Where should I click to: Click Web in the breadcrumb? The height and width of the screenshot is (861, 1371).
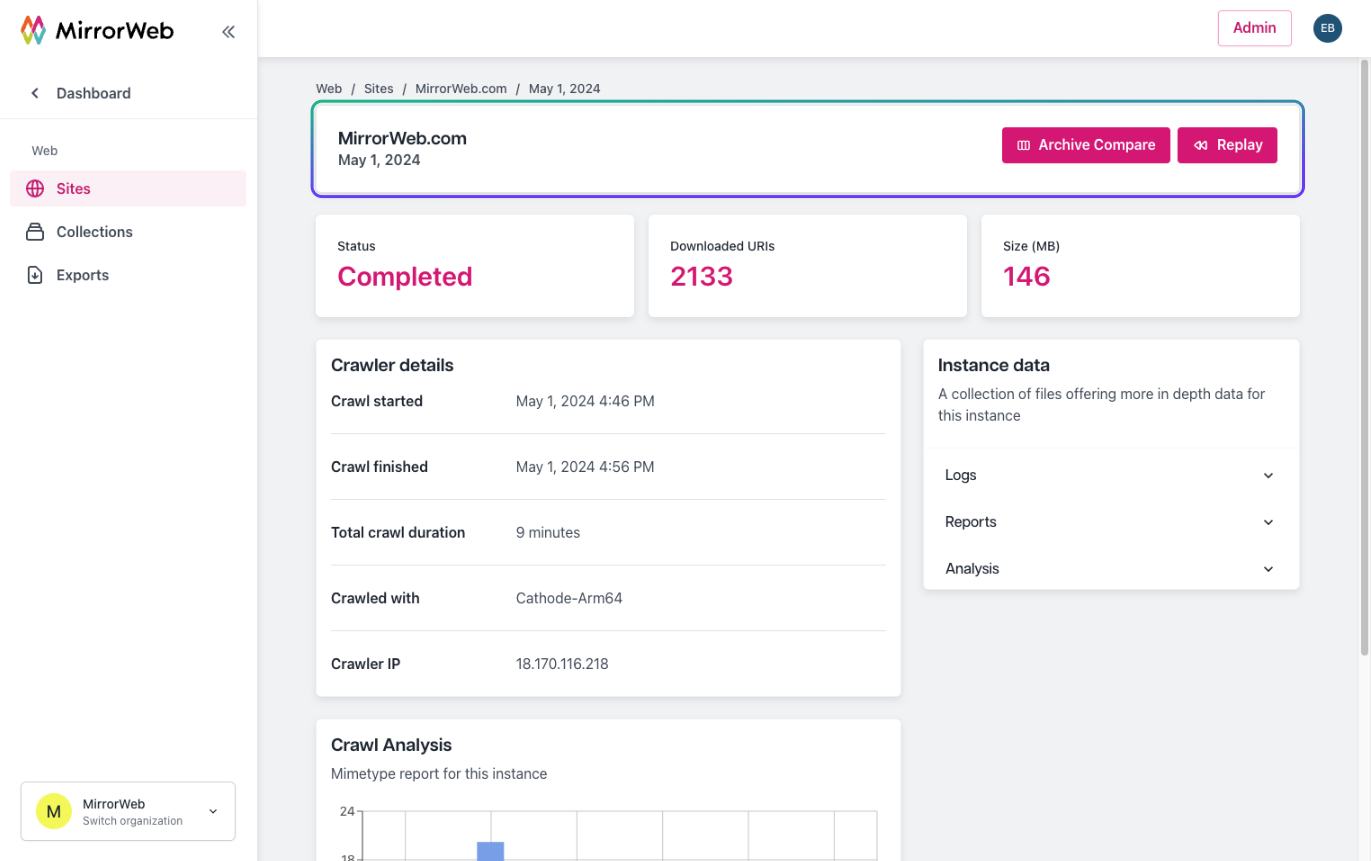tap(329, 88)
